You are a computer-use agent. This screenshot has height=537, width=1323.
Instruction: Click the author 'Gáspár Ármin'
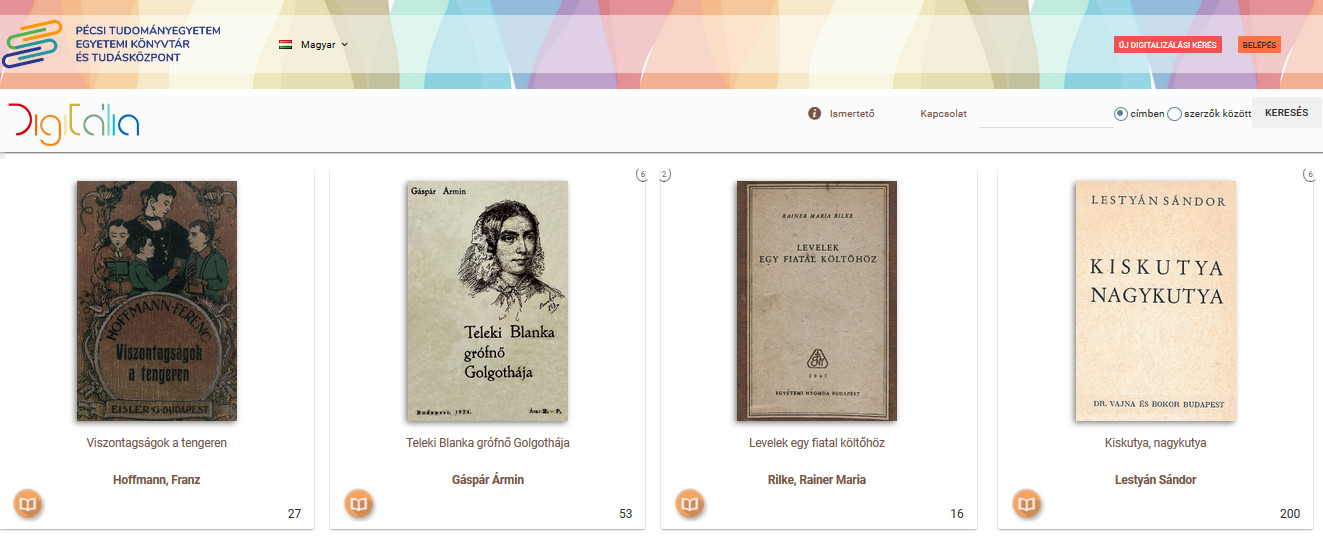tap(488, 480)
